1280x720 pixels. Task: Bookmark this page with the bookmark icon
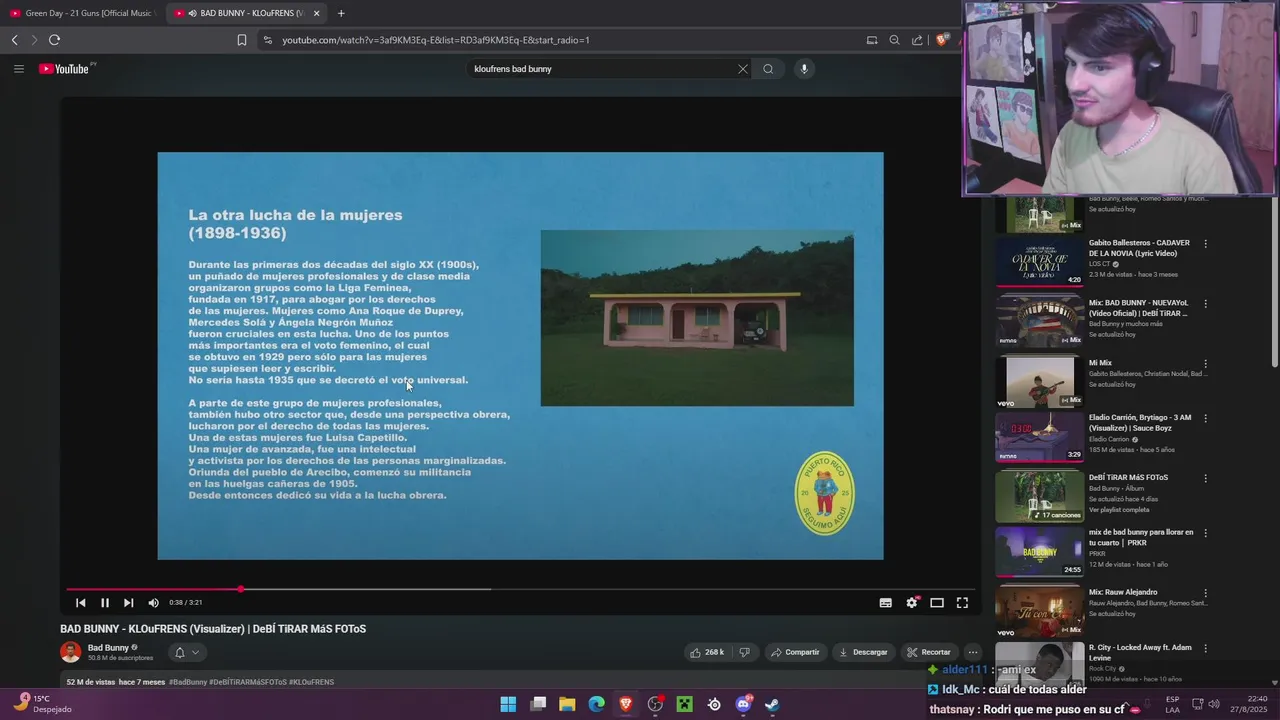pyautogui.click(x=242, y=40)
